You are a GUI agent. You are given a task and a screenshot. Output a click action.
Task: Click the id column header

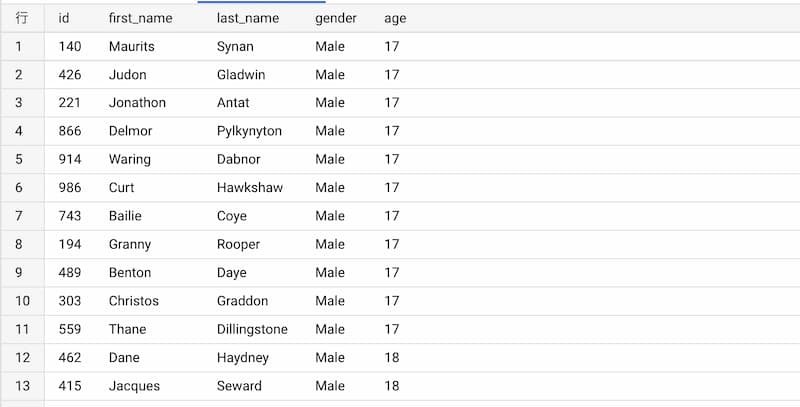point(63,18)
